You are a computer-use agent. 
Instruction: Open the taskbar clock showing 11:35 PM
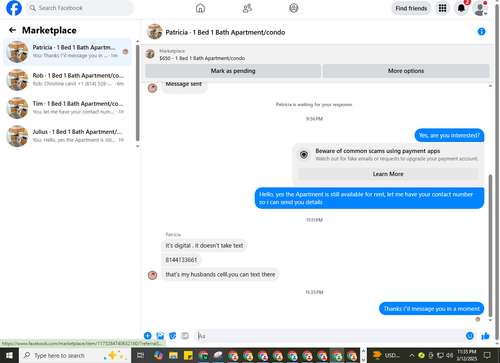(467, 355)
